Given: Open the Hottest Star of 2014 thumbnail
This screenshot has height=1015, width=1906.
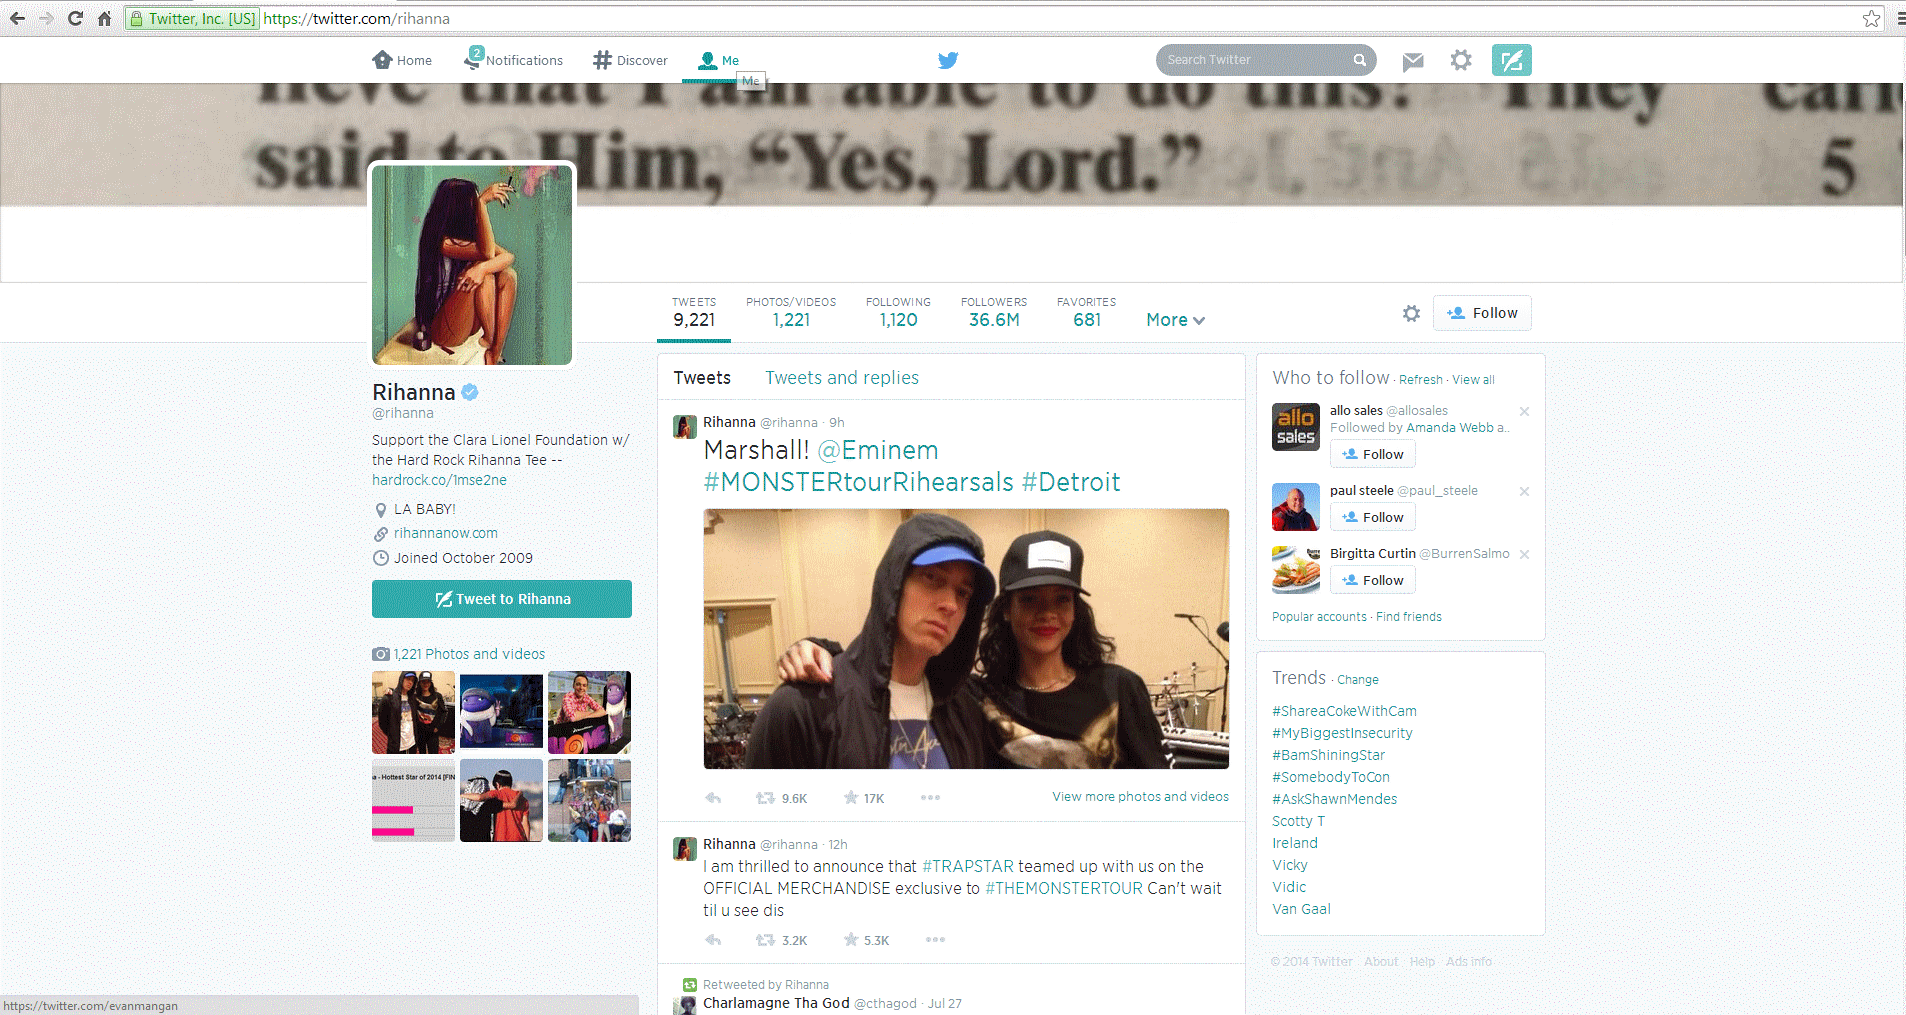Looking at the screenshot, I should point(413,800).
